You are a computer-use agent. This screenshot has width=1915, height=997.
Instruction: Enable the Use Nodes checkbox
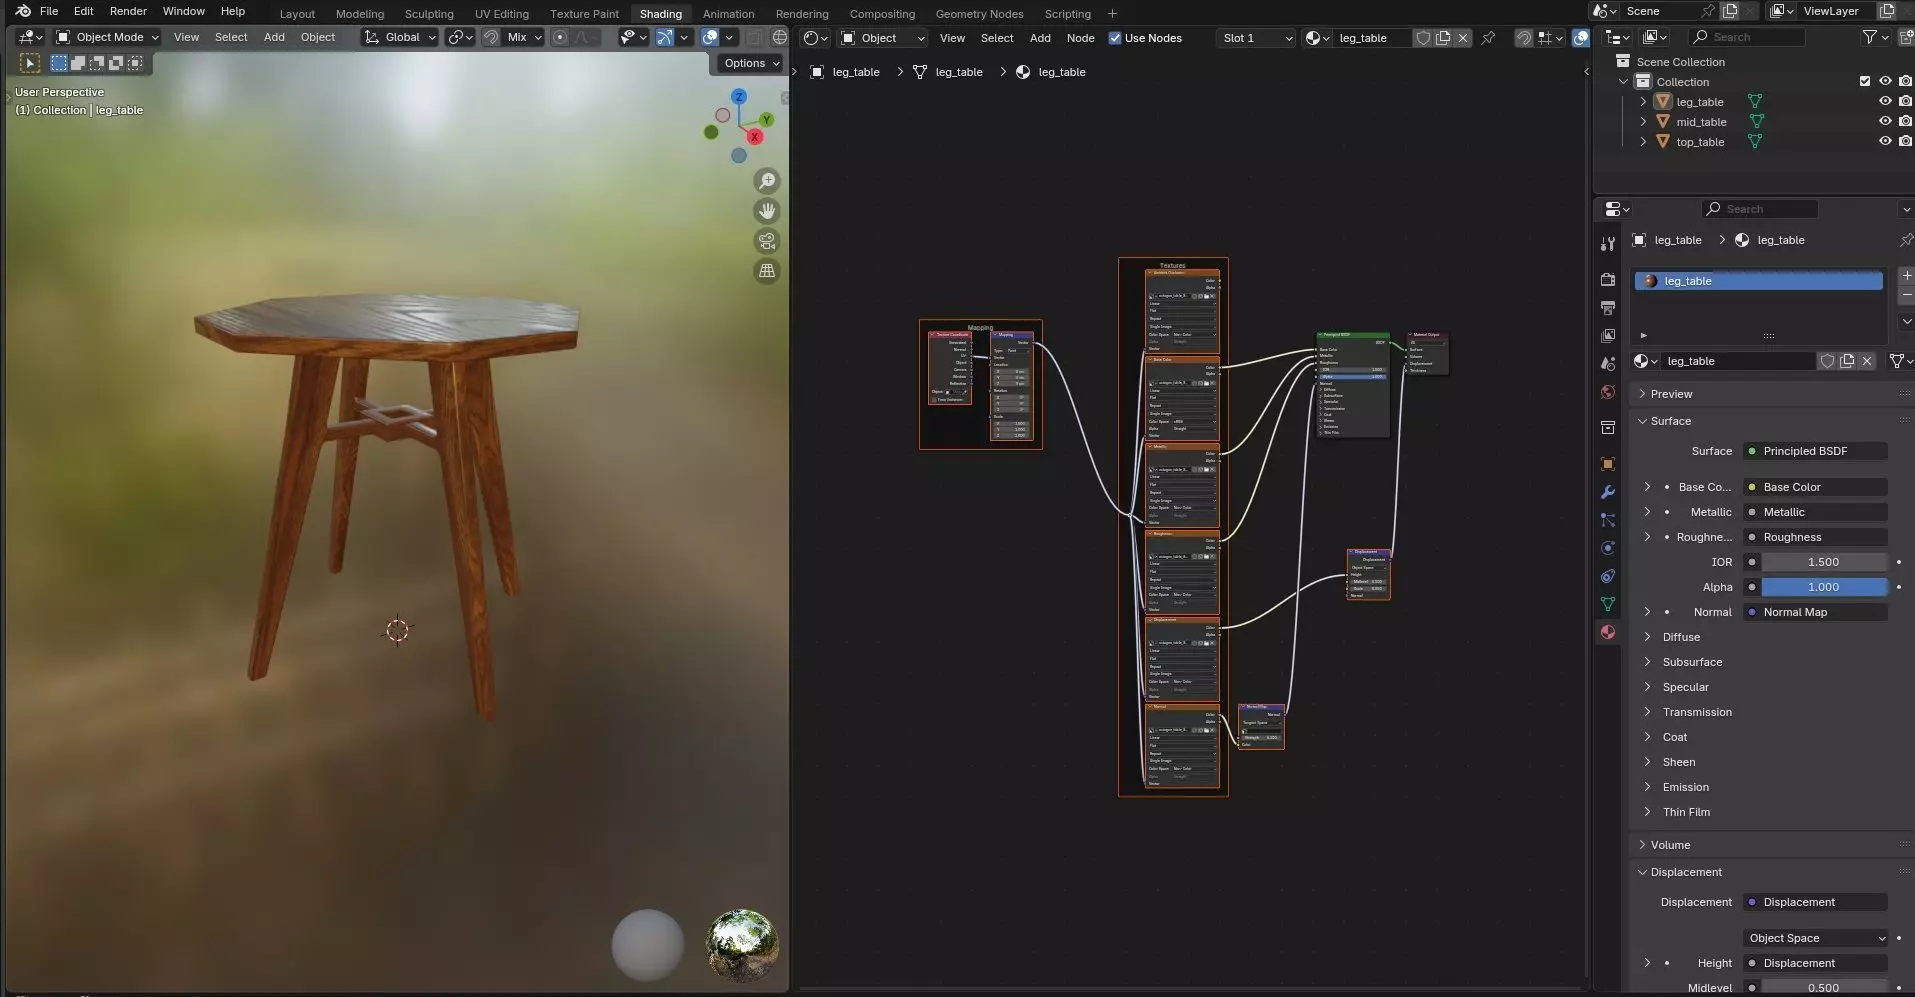1115,38
